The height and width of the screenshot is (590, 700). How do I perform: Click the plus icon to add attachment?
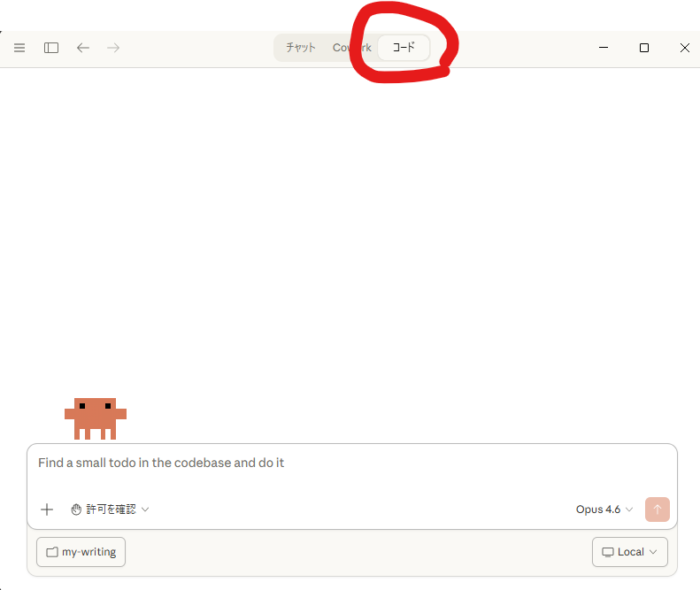(x=47, y=509)
